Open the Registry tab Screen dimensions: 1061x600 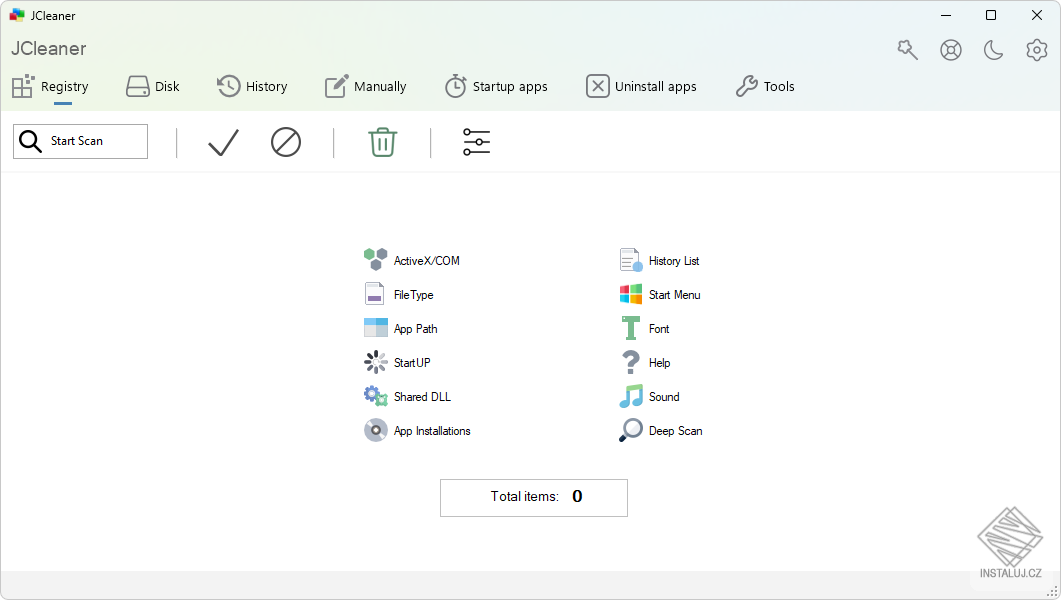pos(51,87)
